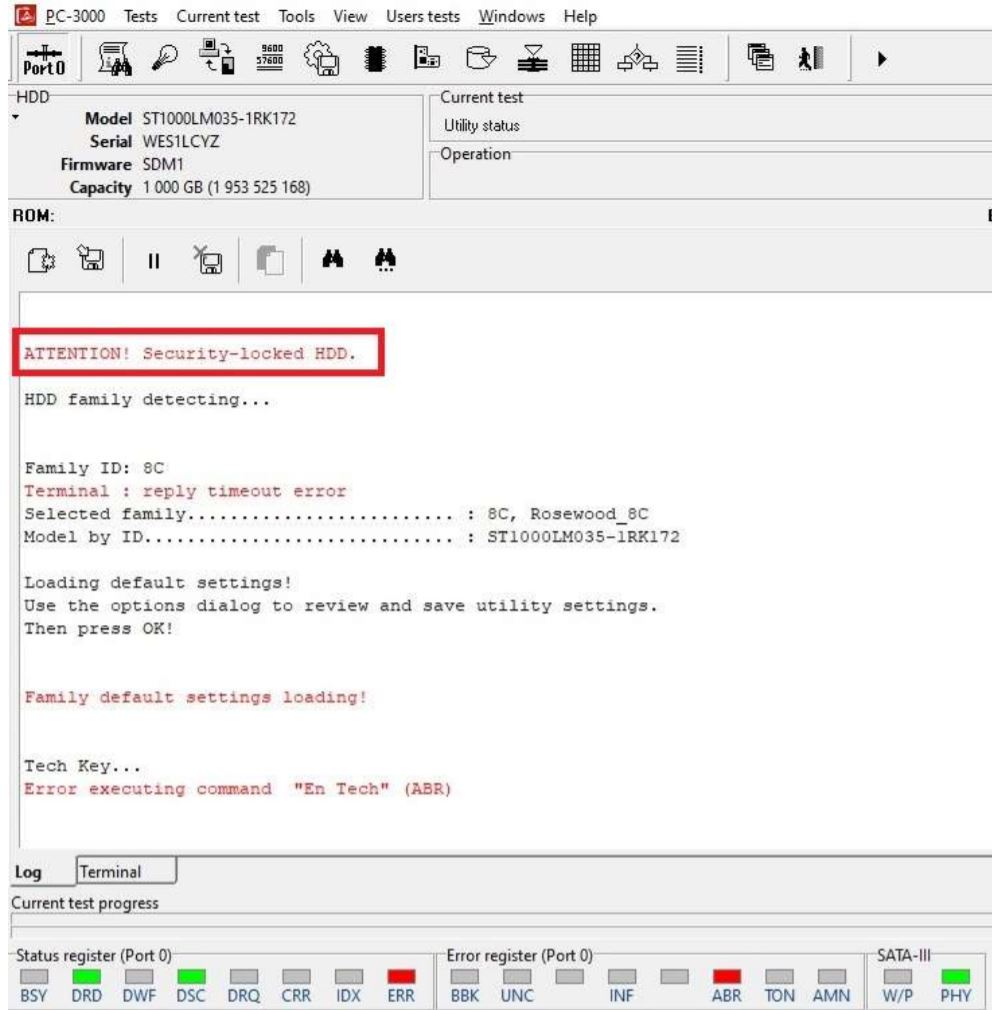Click the cascaded windows icon
This screenshot has height=1010, width=992.
760,57
